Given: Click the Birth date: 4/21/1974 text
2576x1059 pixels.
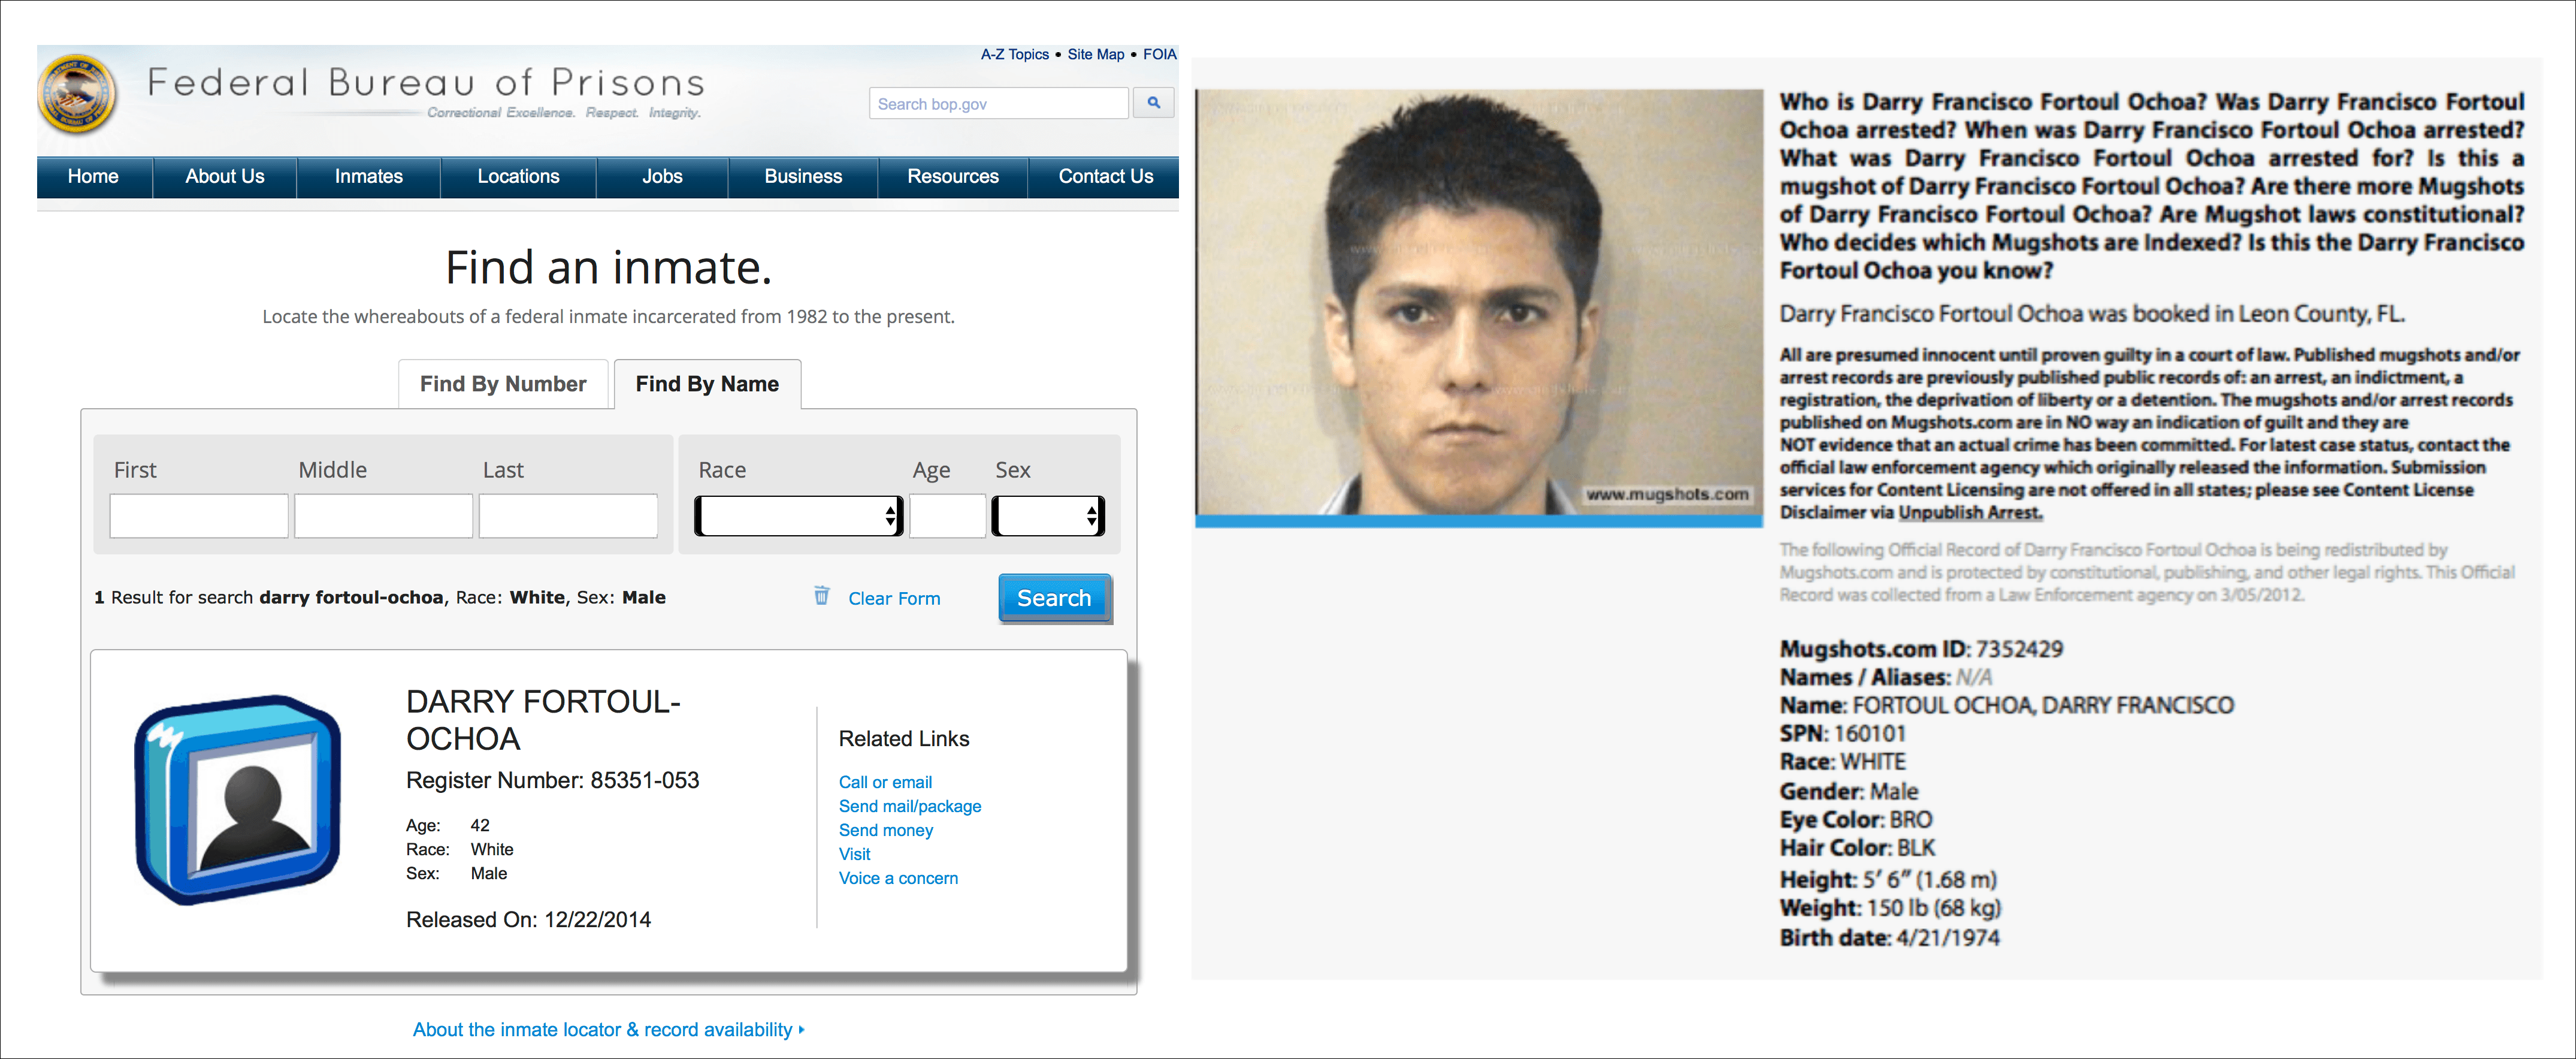Looking at the screenshot, I should (x=1889, y=938).
